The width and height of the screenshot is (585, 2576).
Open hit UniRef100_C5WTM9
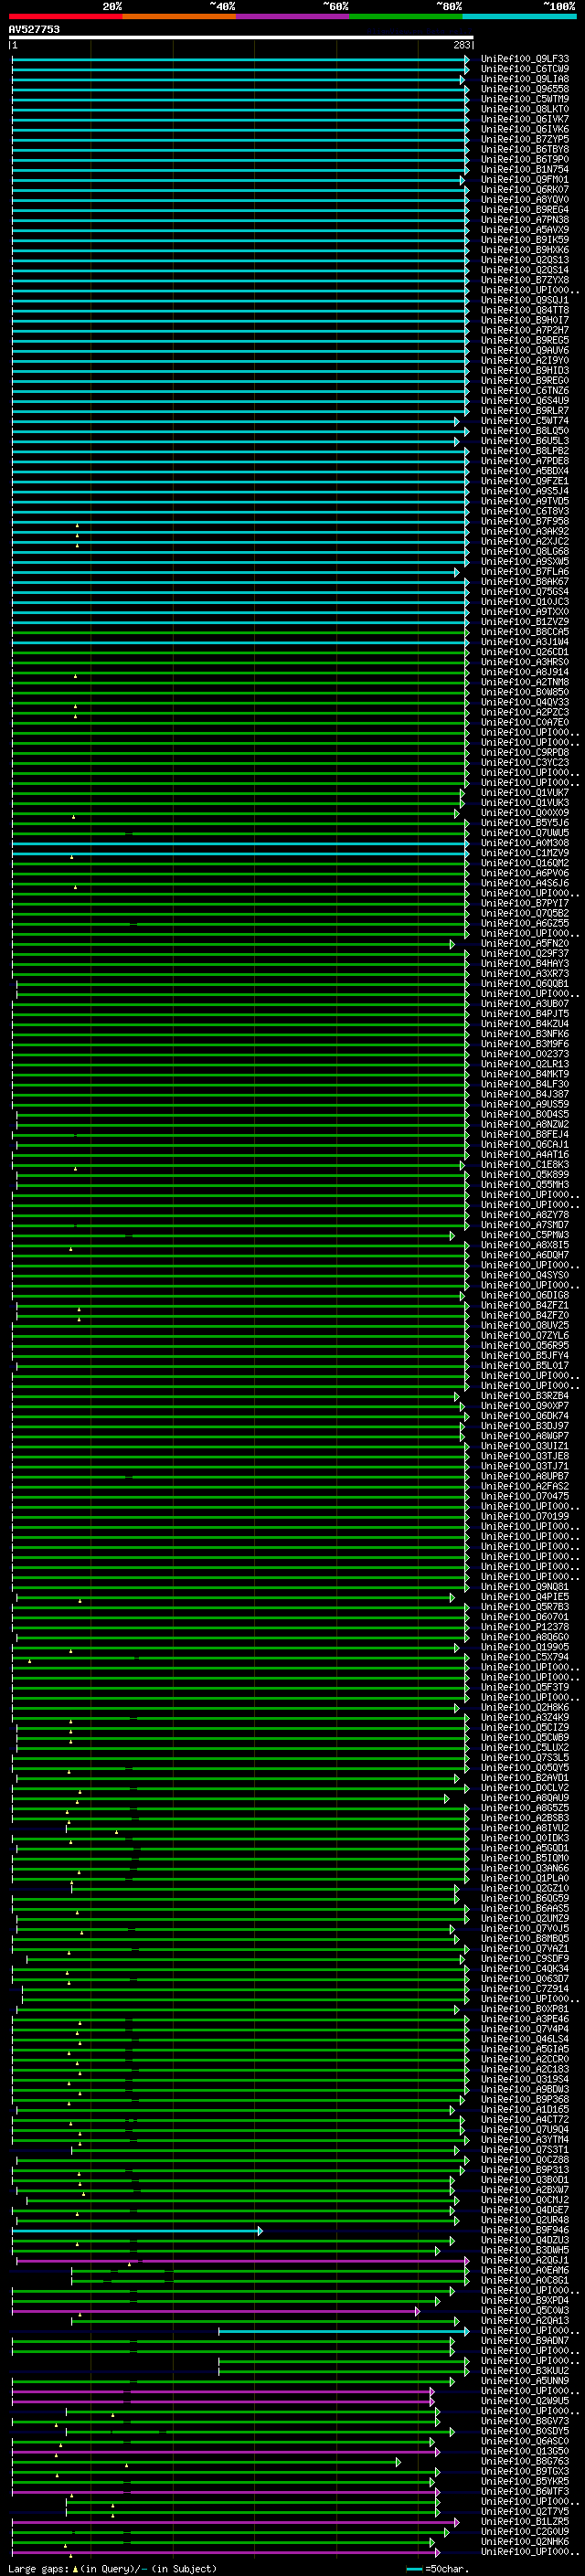(x=525, y=99)
